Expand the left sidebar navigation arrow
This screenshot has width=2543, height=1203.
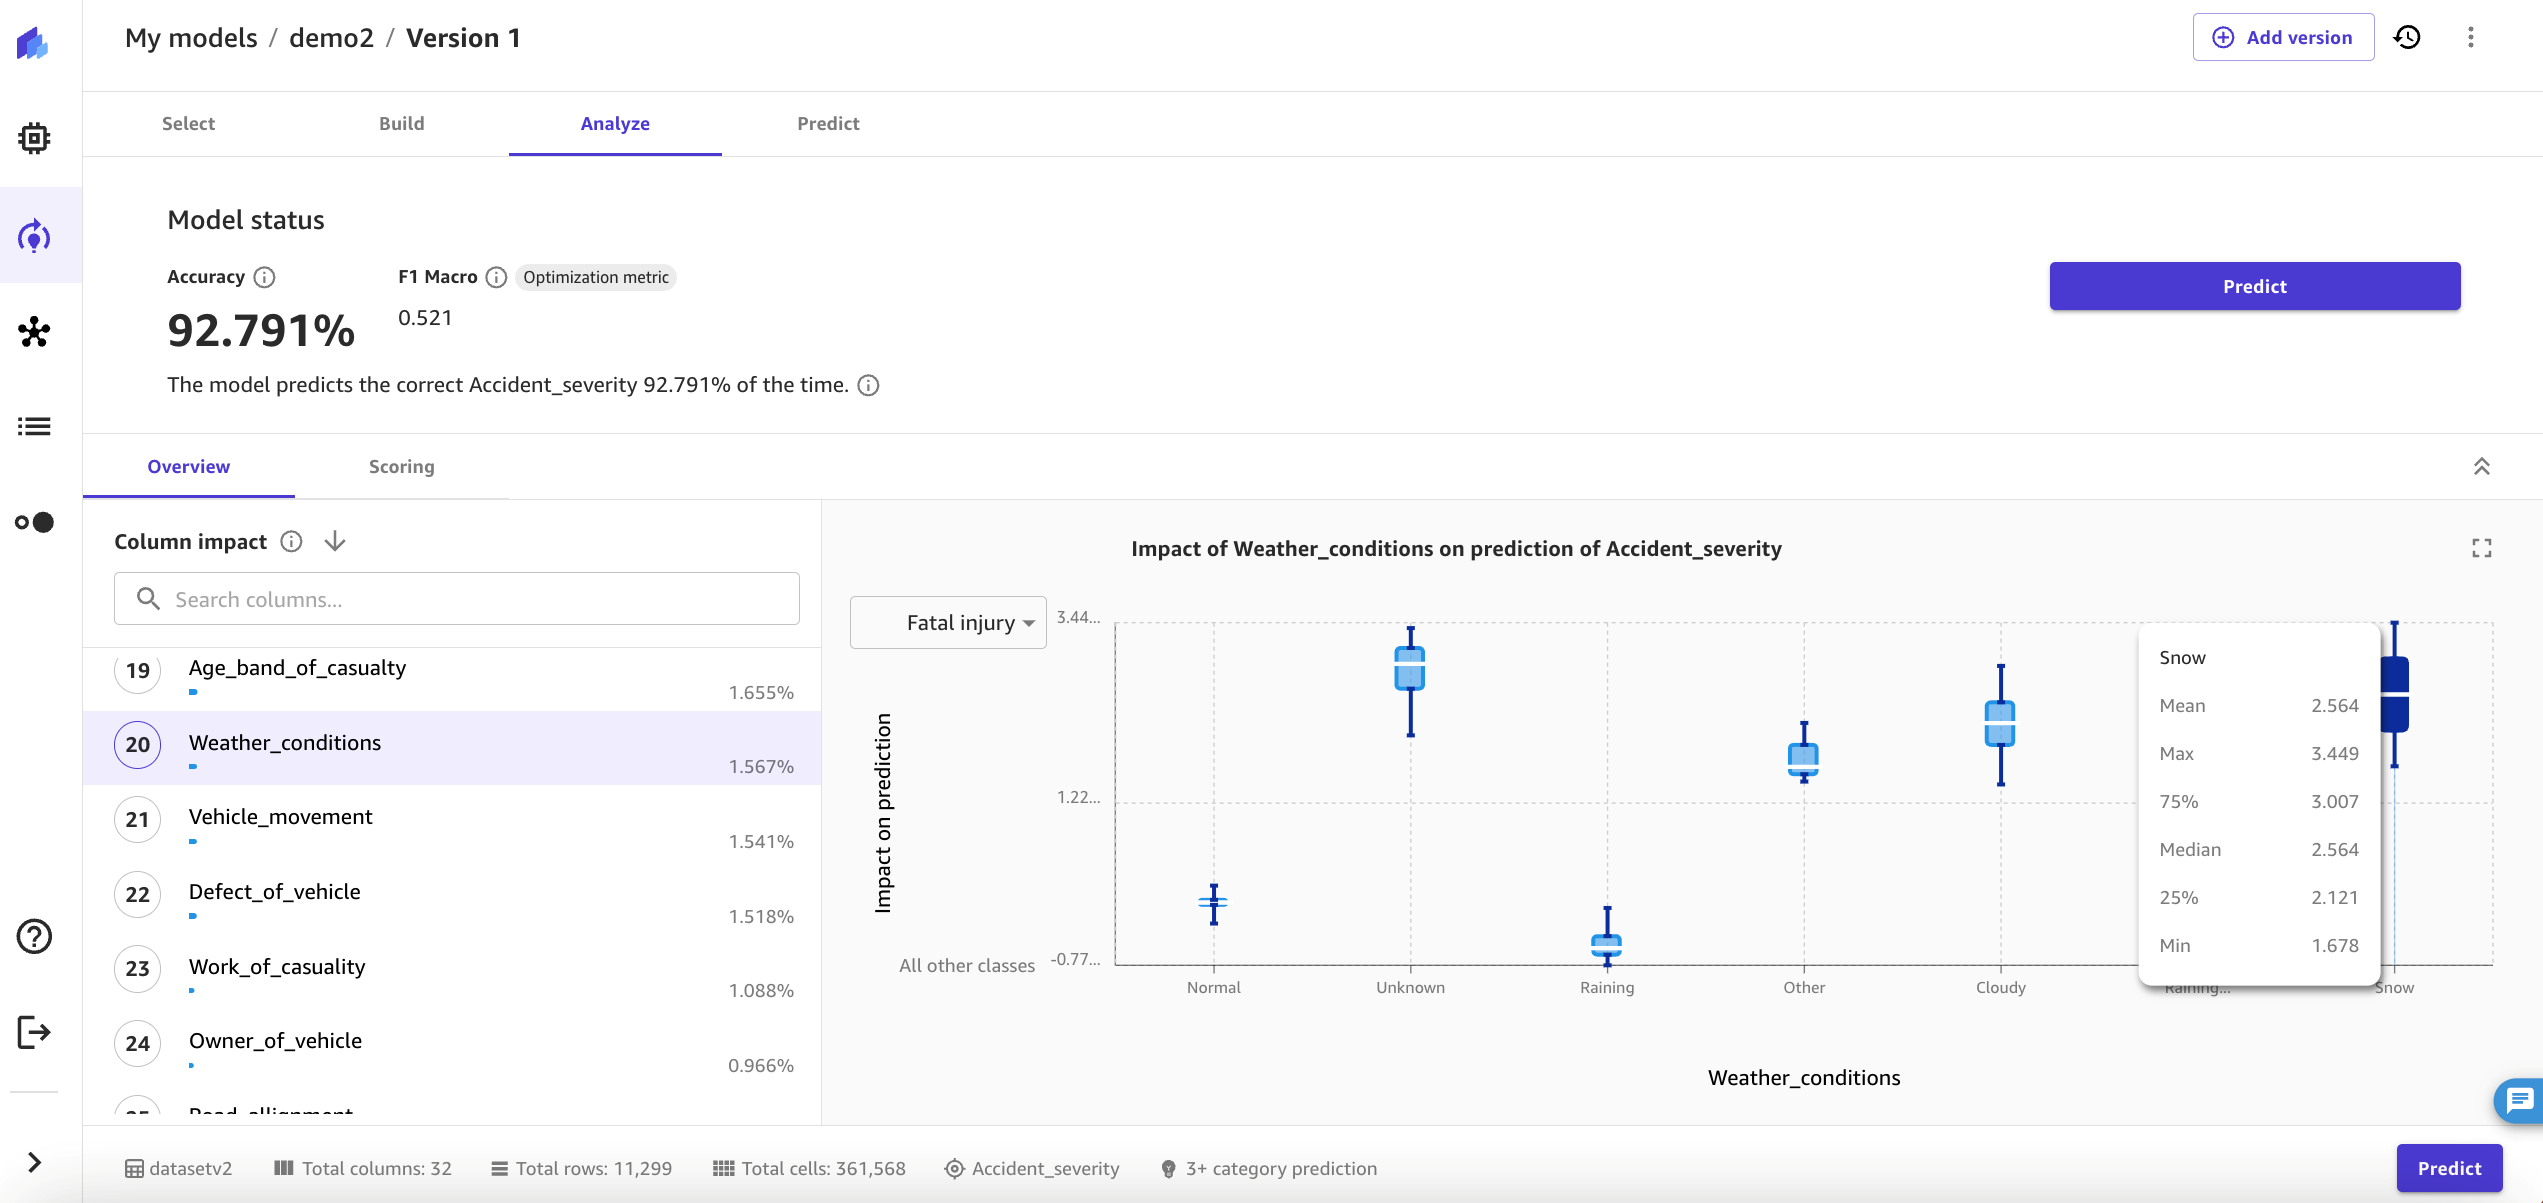34,1162
